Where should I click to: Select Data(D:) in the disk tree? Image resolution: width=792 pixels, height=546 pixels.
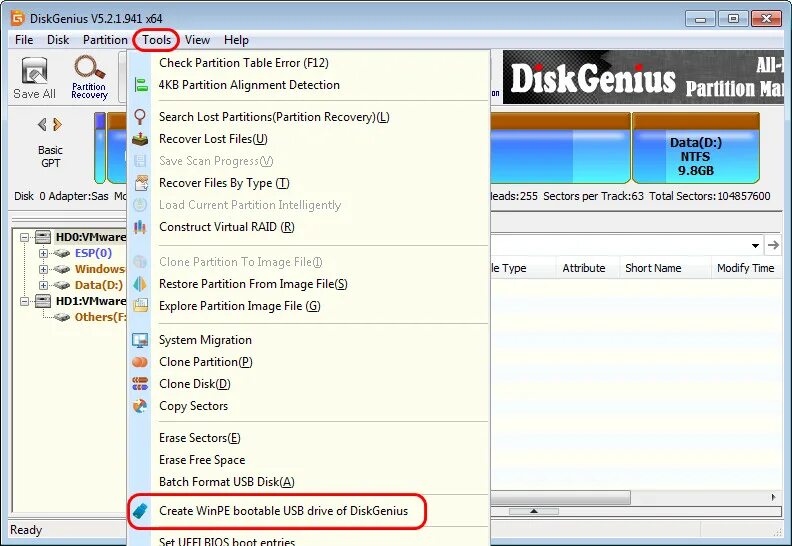[x=98, y=285]
